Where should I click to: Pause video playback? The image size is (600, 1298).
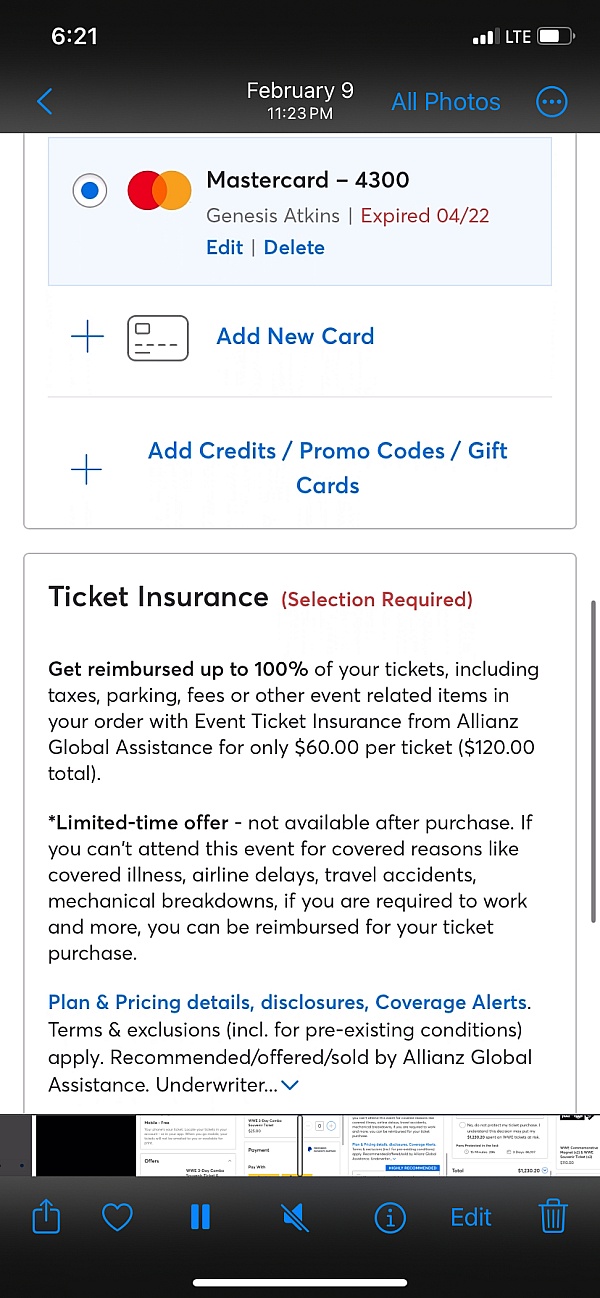(200, 1216)
